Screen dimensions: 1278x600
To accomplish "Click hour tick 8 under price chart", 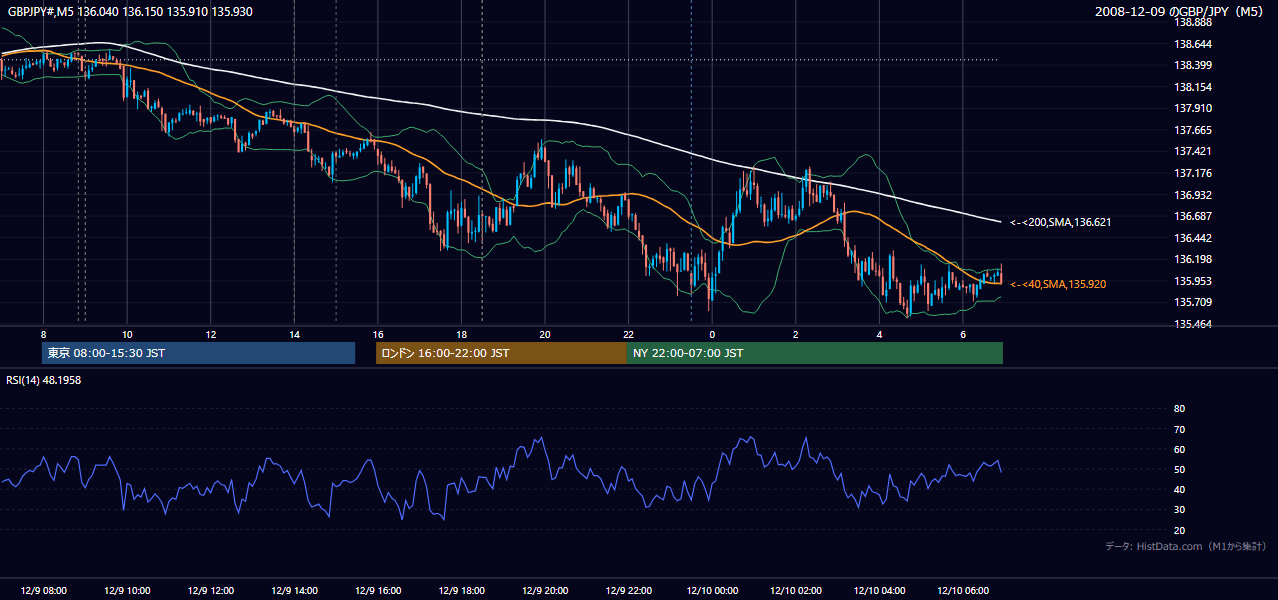I will click(43, 334).
